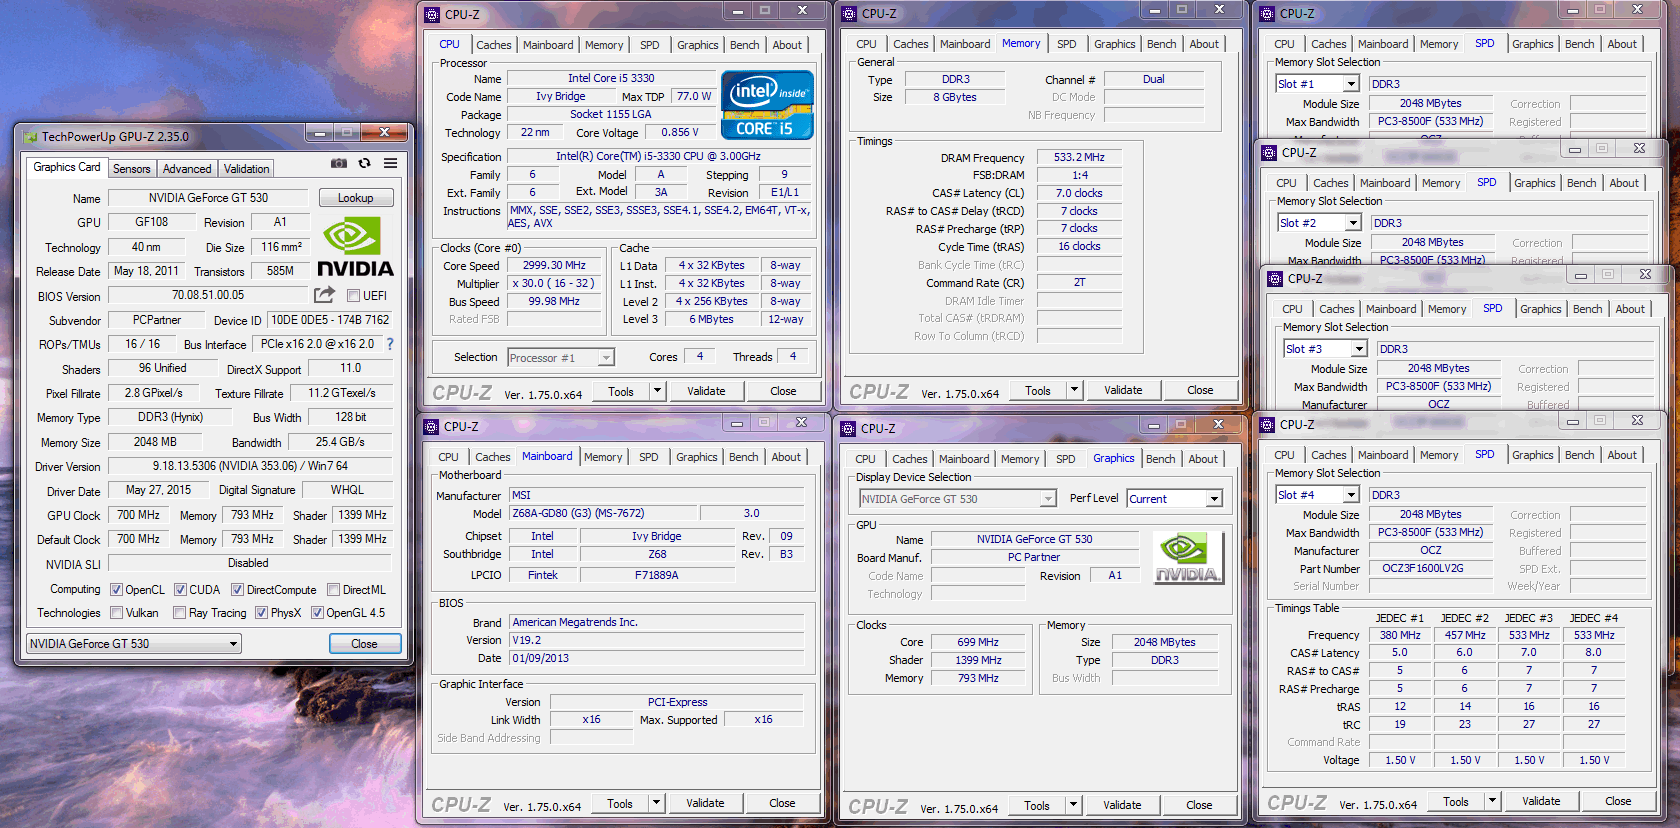Click the BIOS export share icon in GPU-Z
The height and width of the screenshot is (828, 1680).
click(324, 295)
